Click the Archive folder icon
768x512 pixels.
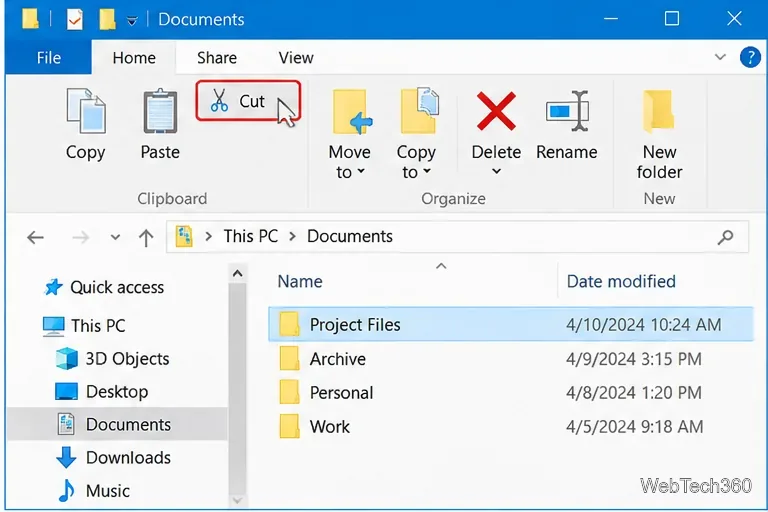coord(289,359)
